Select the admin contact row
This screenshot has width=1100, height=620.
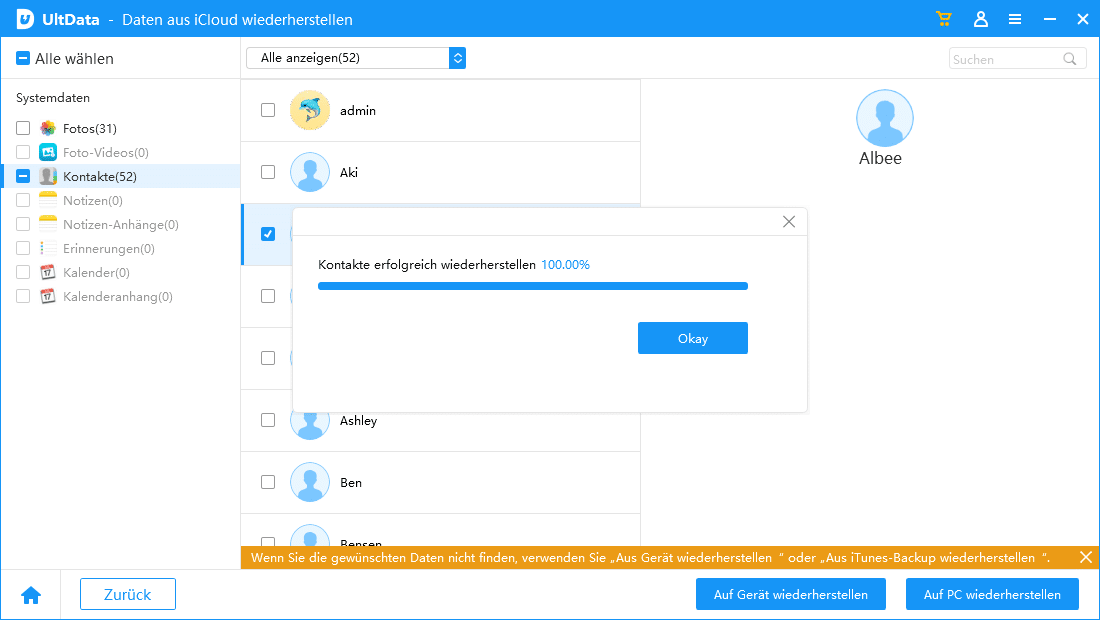pyautogui.click(x=441, y=110)
